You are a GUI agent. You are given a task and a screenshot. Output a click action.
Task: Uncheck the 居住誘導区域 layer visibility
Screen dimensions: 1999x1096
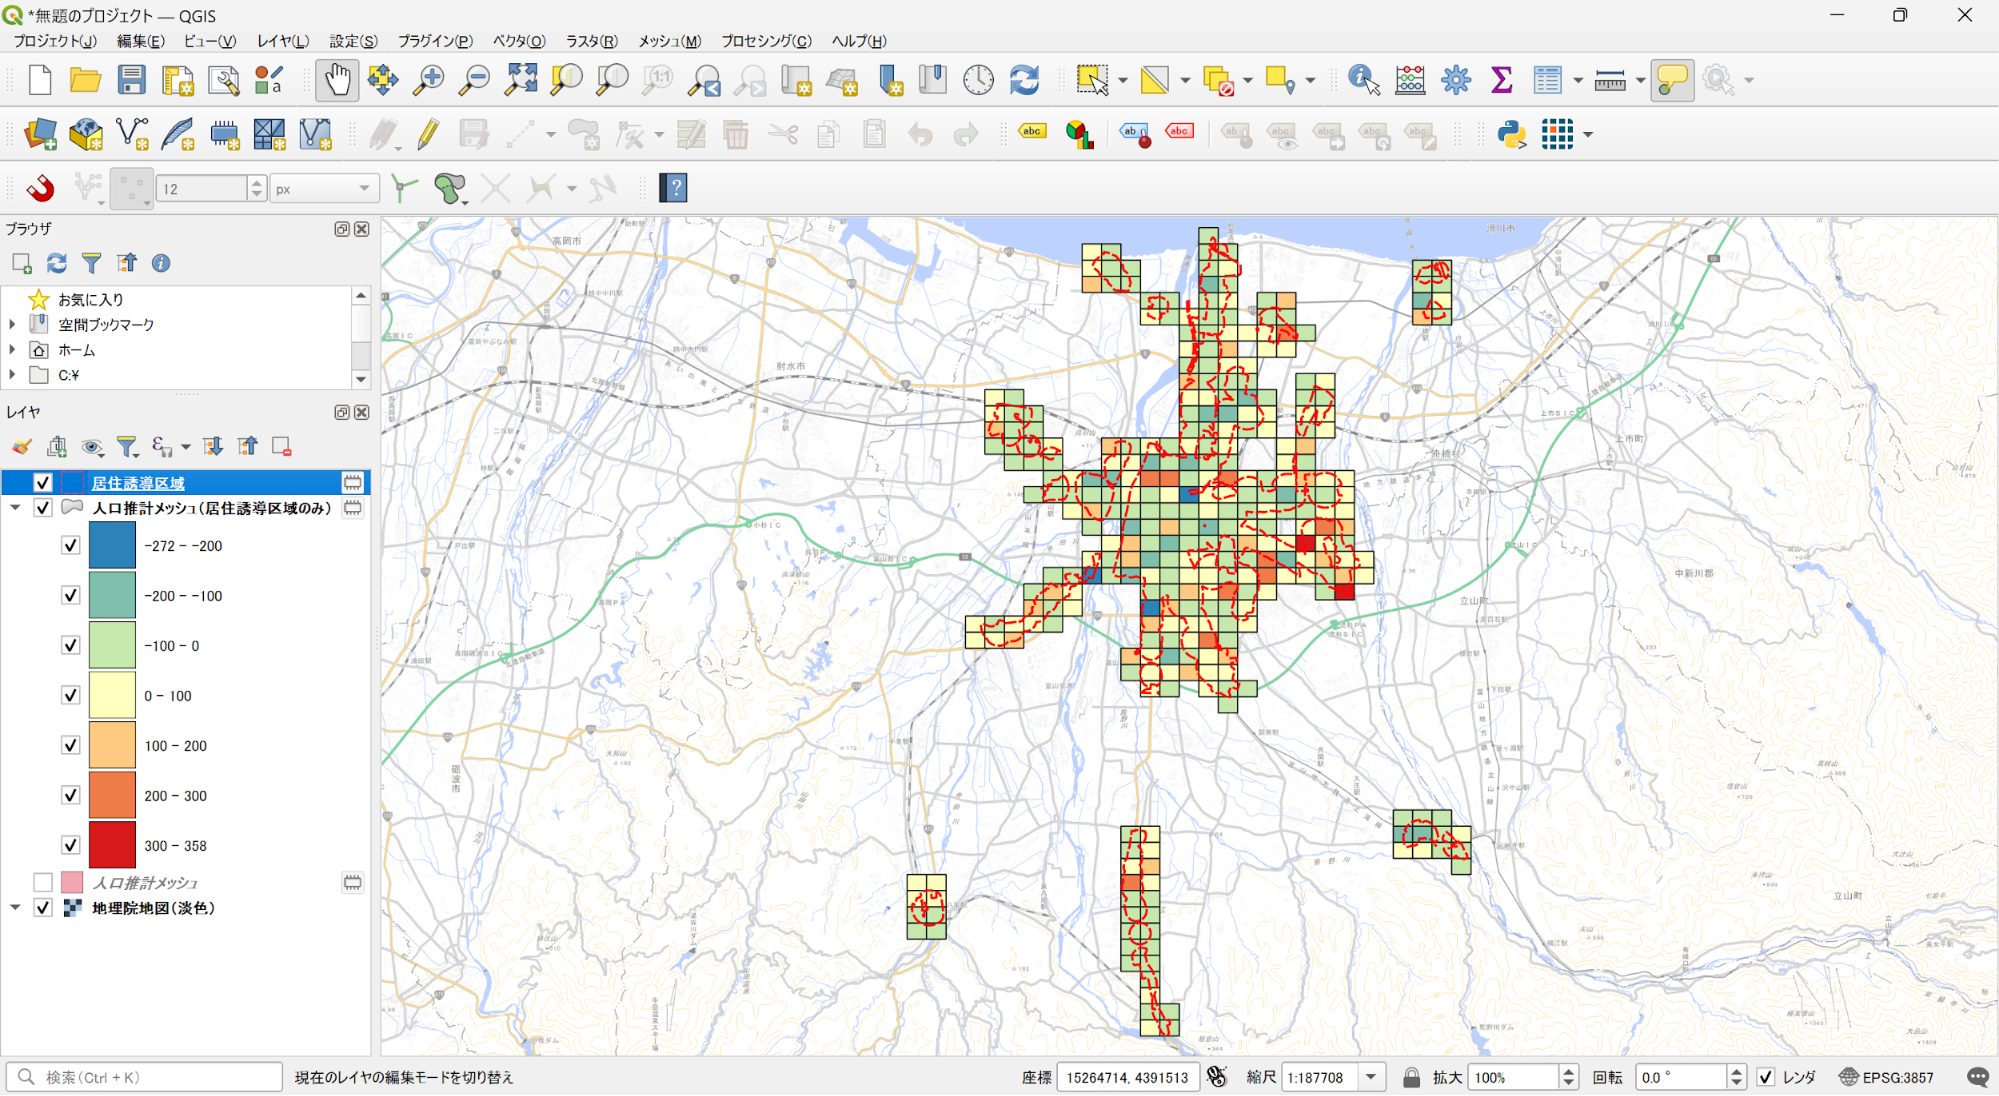pos(43,483)
